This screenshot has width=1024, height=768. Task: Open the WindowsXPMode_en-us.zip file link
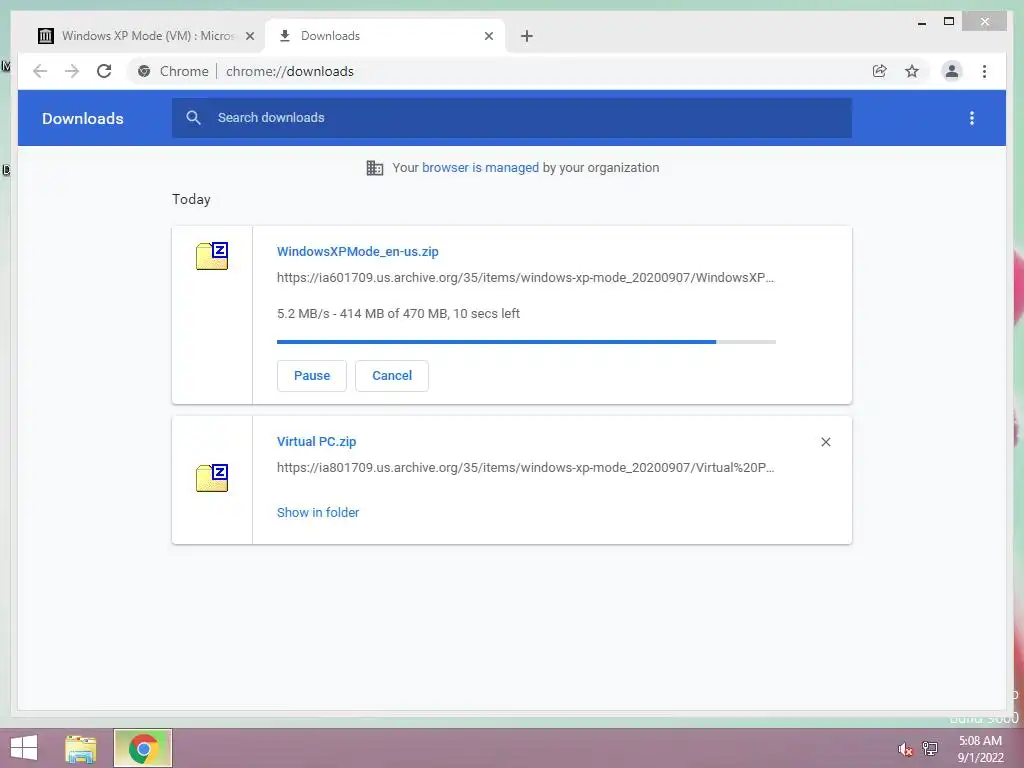[358, 251]
